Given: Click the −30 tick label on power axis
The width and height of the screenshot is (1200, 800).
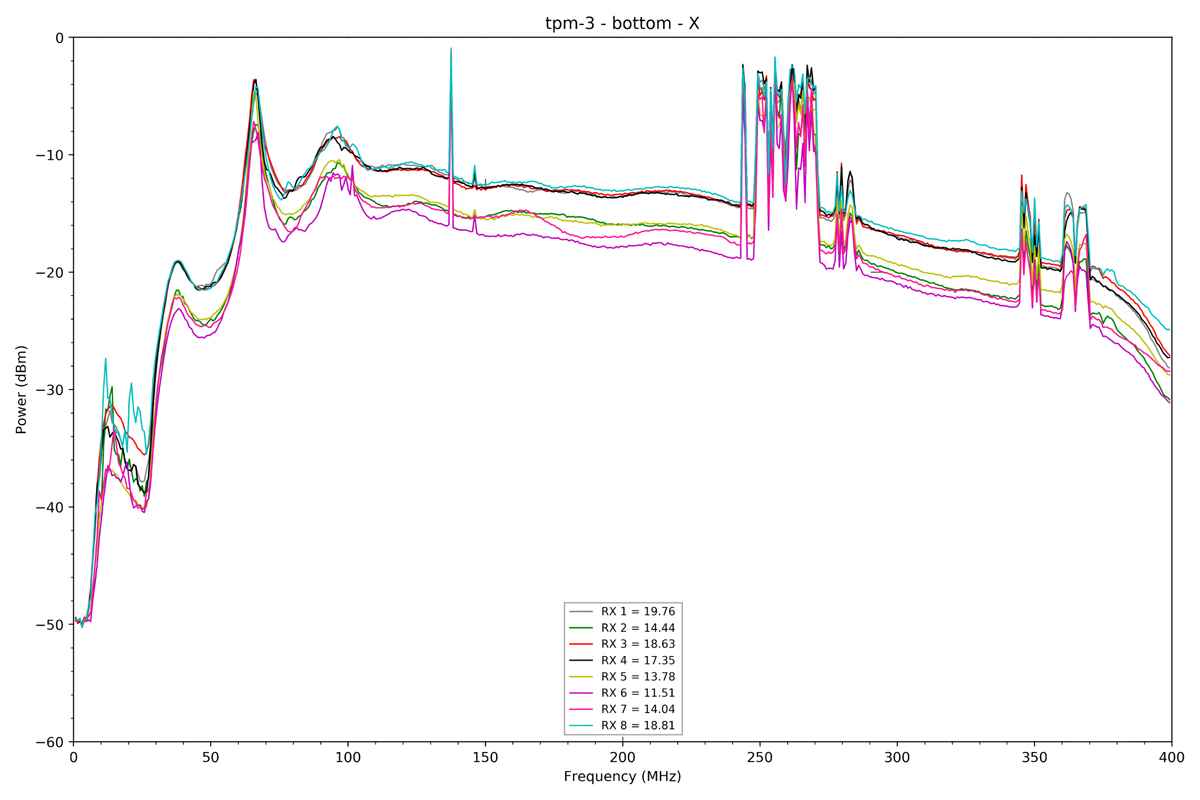Looking at the screenshot, I should coord(49,390).
